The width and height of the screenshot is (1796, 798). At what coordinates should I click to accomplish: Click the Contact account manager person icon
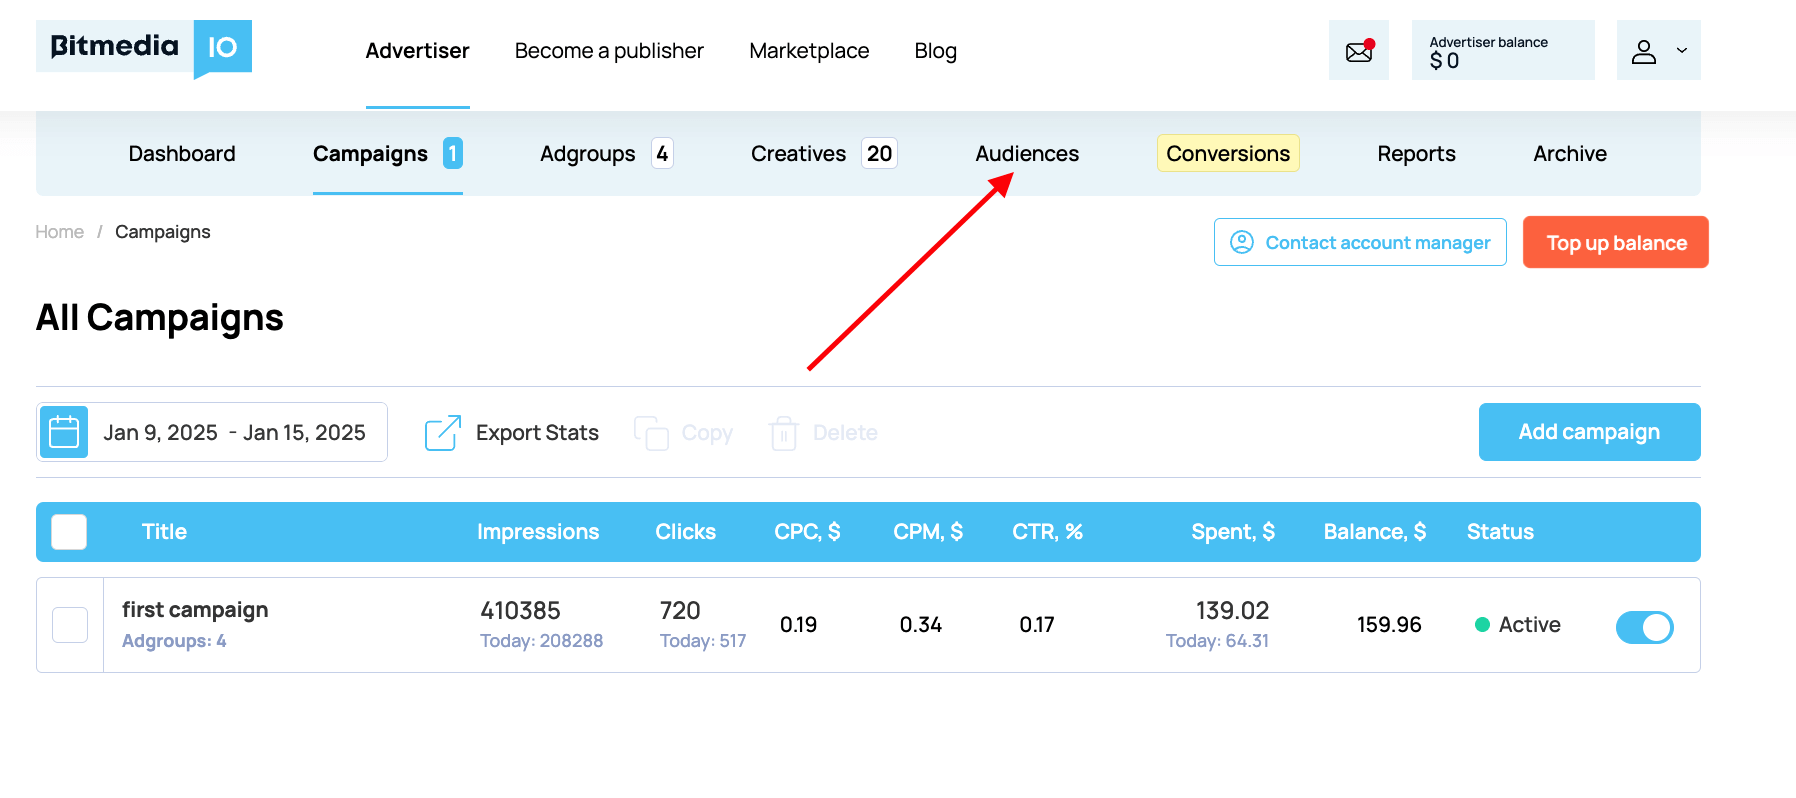(1241, 242)
